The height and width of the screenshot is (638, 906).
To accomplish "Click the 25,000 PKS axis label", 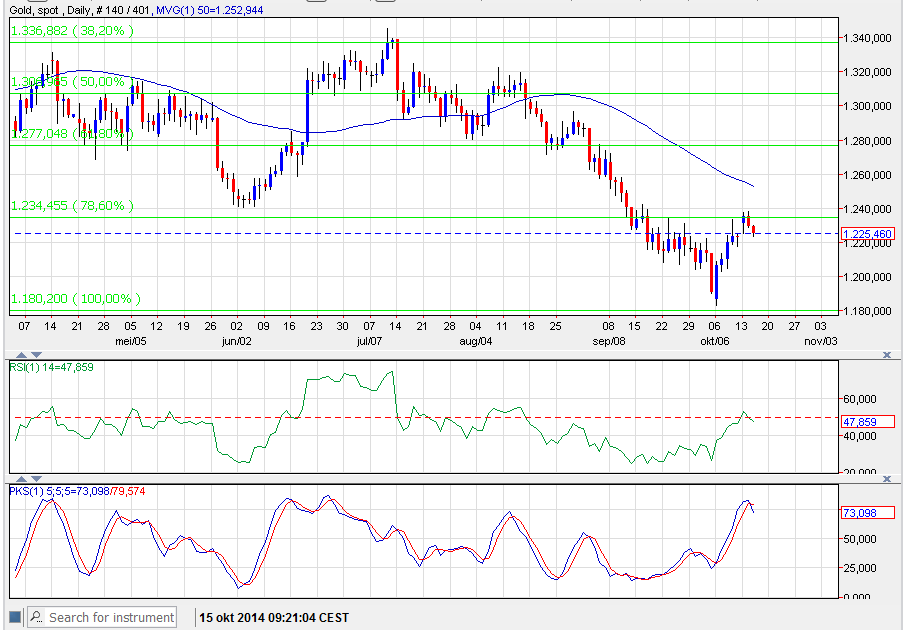I will tap(860, 568).
